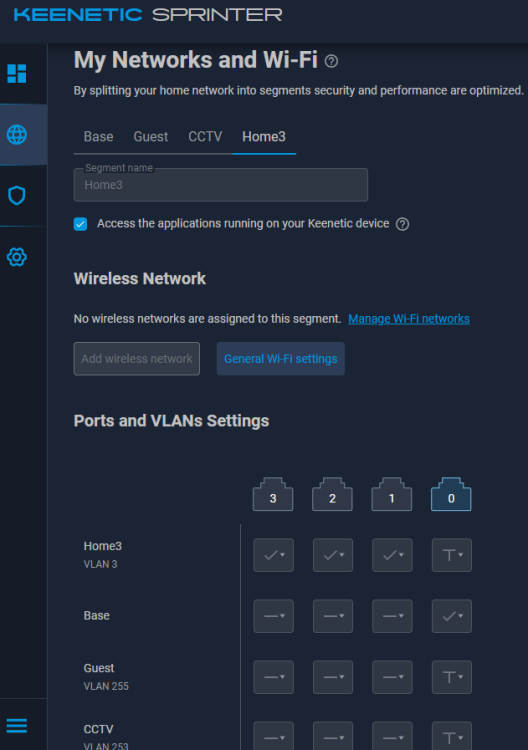
Task: Open the gear Management icon in sidebar
Action: tap(17, 257)
